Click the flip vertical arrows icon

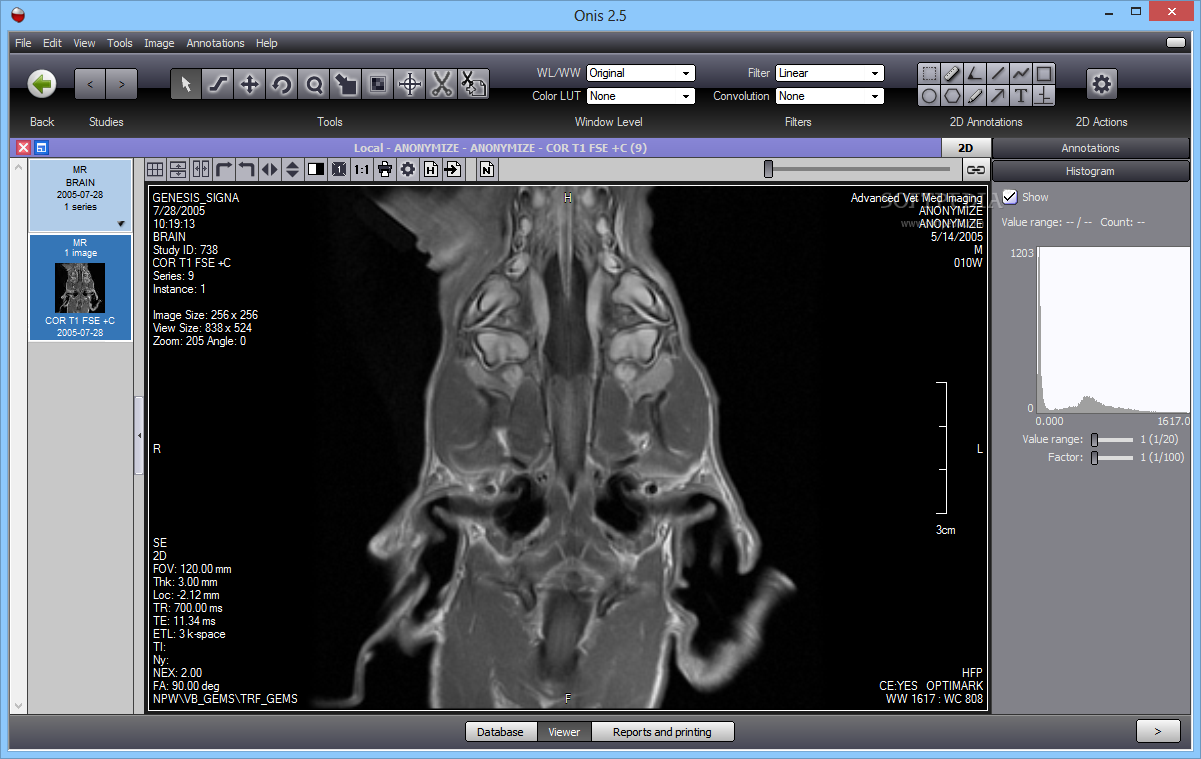(292, 170)
